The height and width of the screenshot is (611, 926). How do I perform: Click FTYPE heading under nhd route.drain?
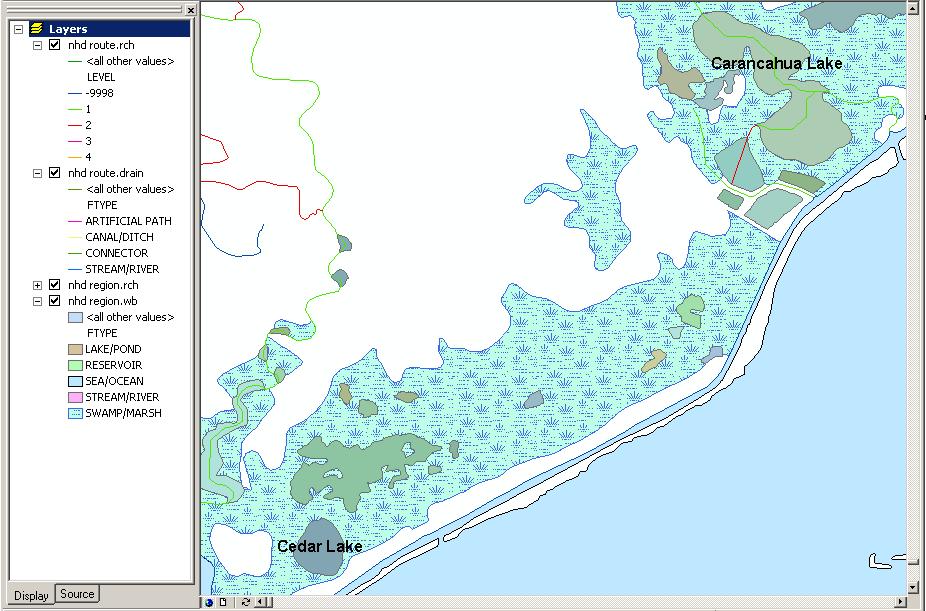click(x=102, y=205)
